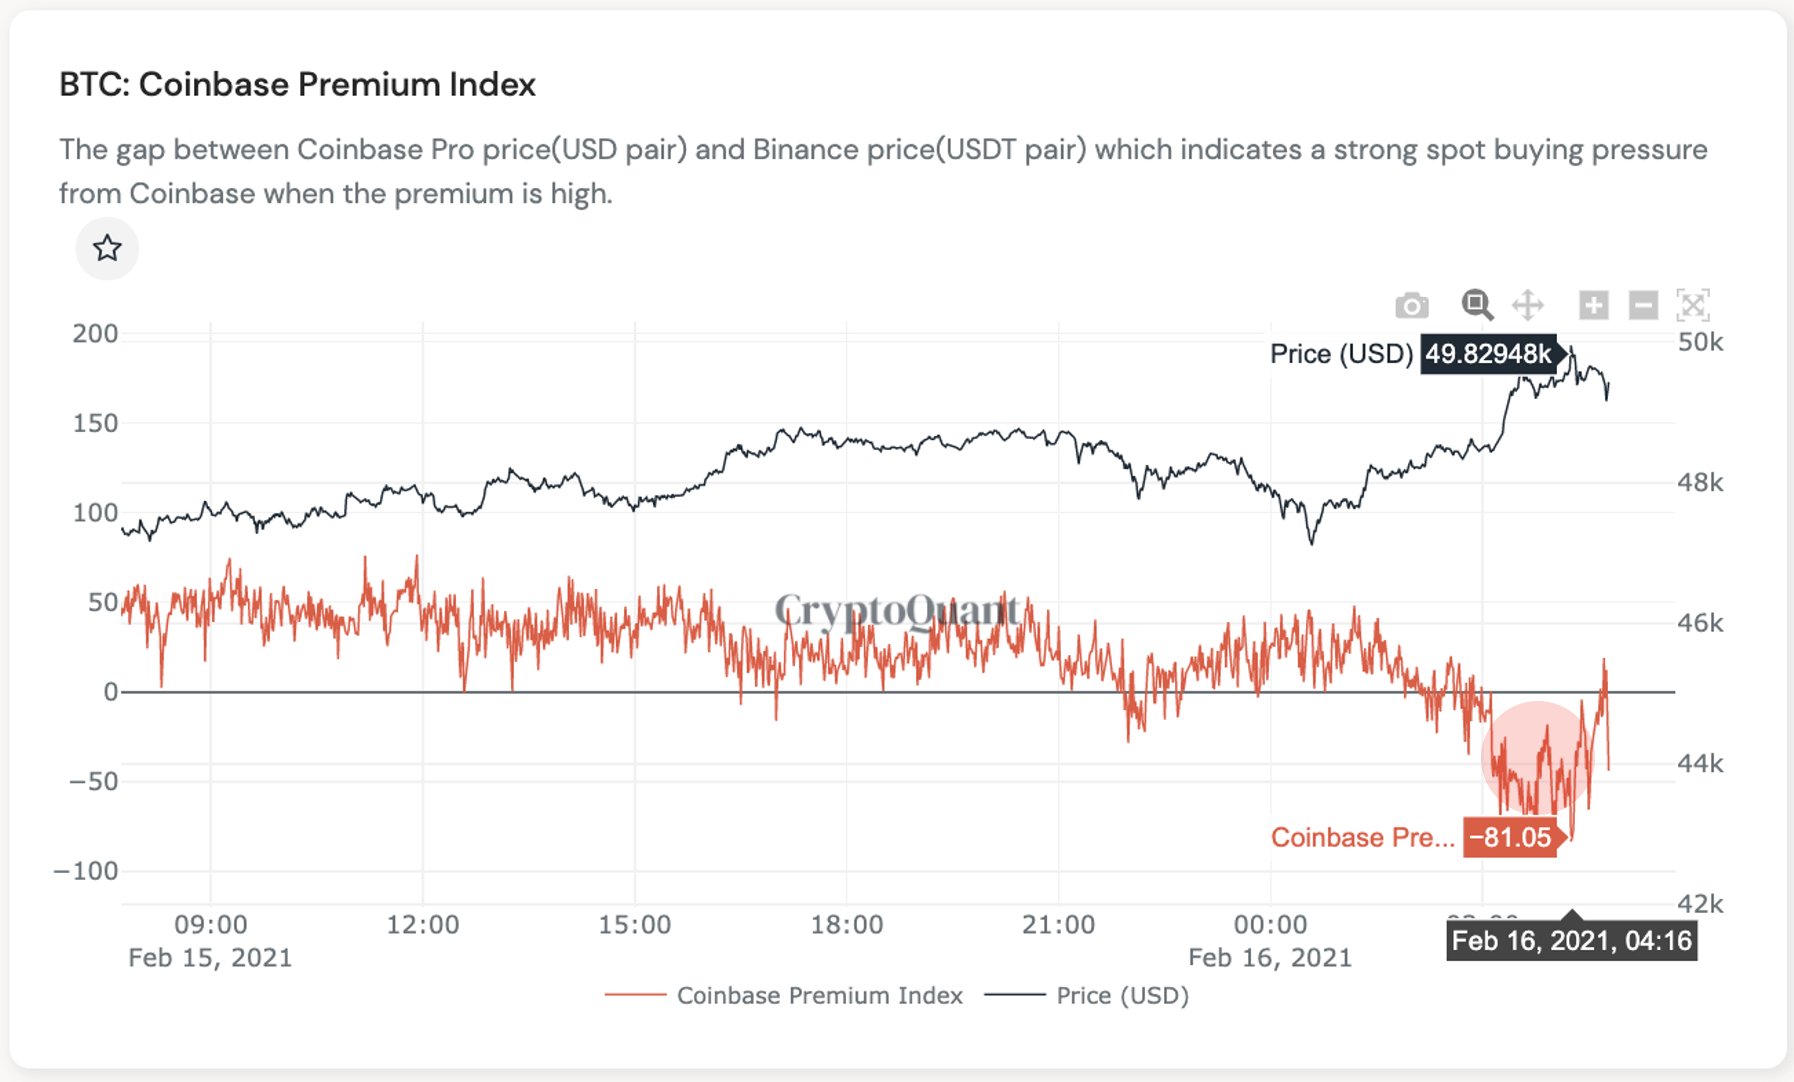This screenshot has height=1082, width=1794.
Task: Click the autoscale reset axes icon
Action: coord(1693,305)
